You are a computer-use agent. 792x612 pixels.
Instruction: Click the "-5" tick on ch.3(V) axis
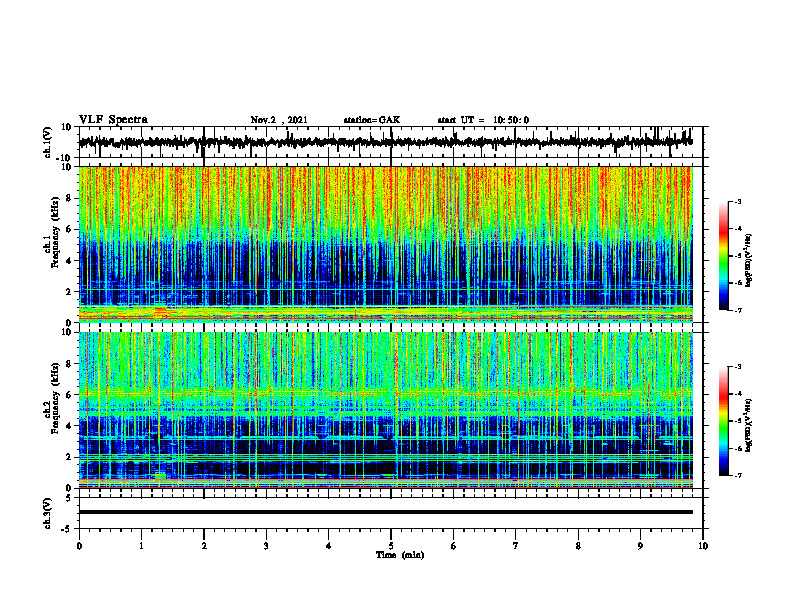click(68, 529)
